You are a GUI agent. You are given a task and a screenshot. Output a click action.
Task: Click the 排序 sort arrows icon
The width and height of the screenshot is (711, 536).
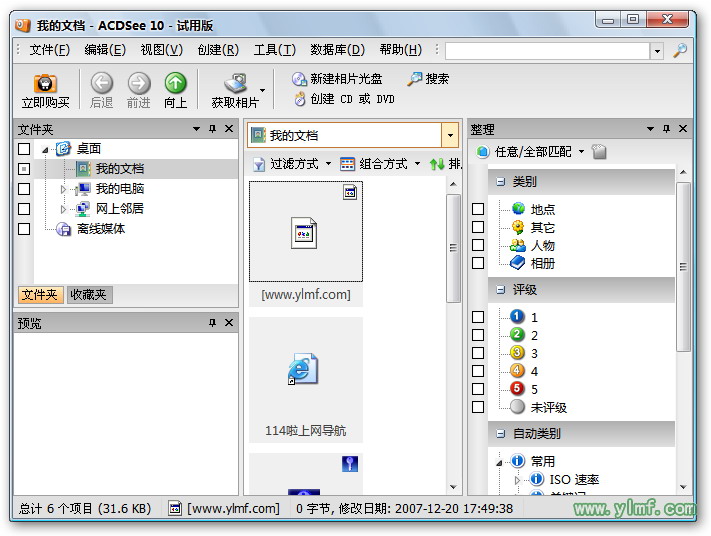click(x=437, y=164)
